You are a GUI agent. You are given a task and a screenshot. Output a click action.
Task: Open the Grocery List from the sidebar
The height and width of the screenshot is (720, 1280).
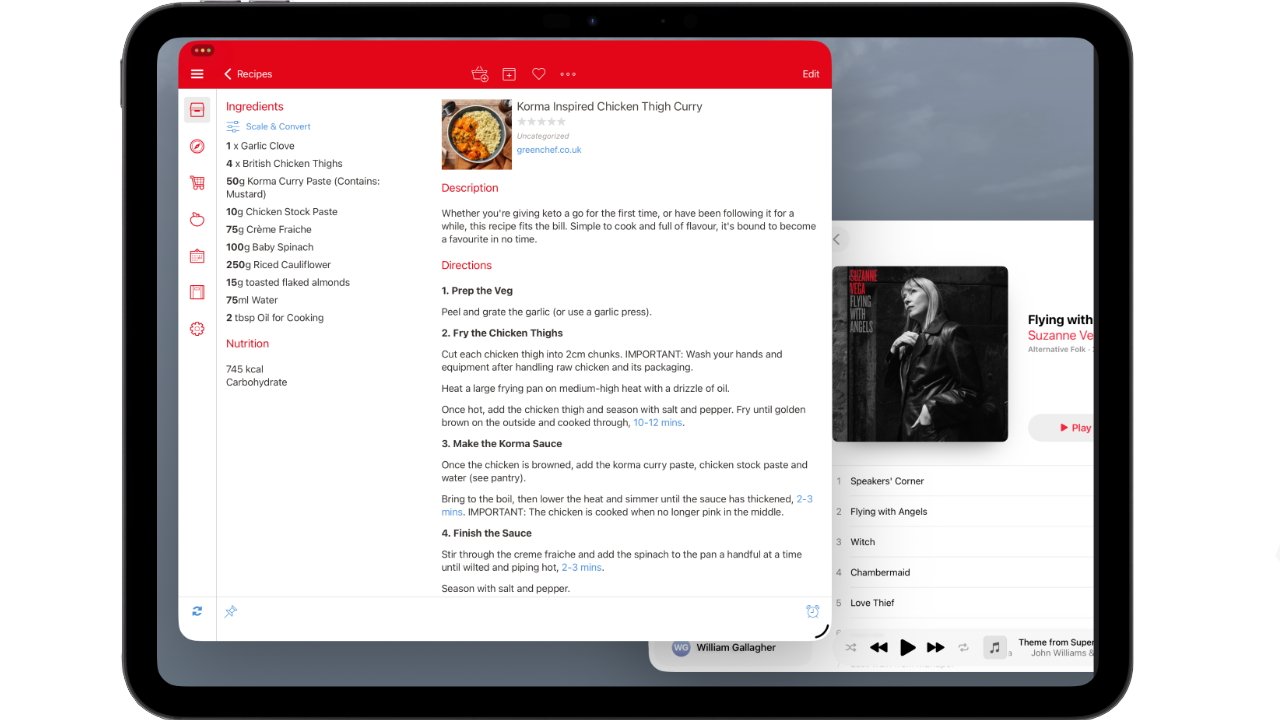[197, 182]
